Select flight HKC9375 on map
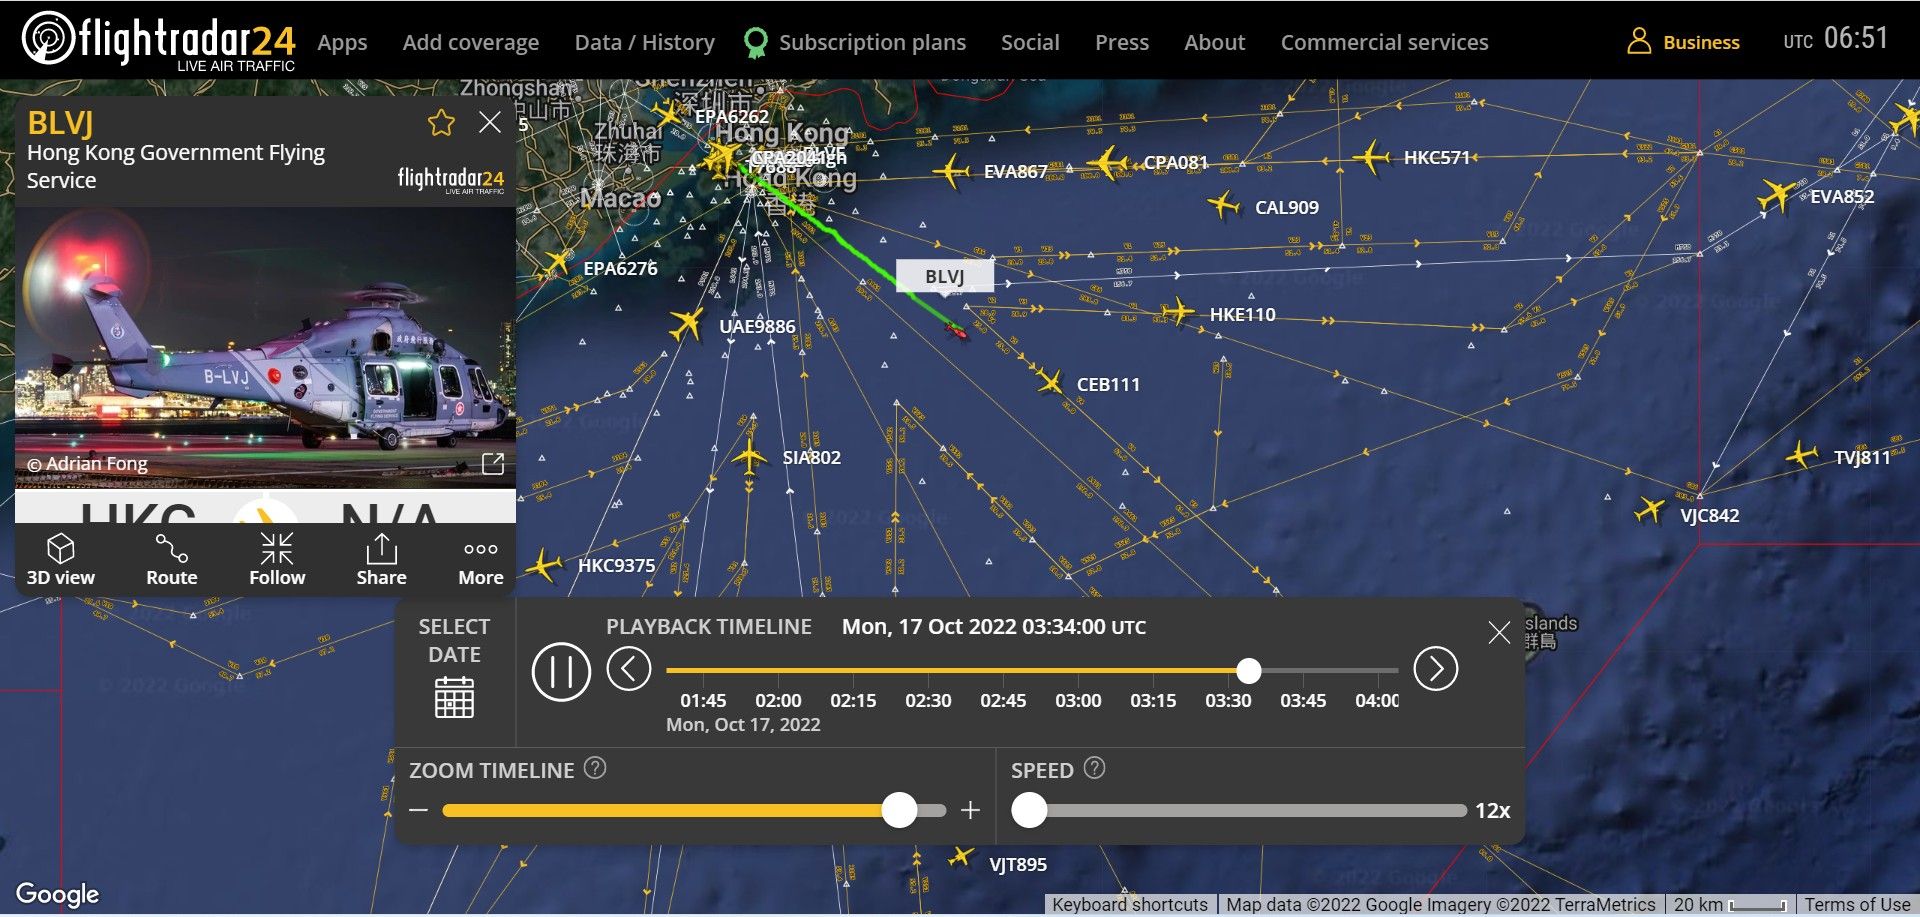This screenshot has width=1920, height=917. click(x=543, y=566)
